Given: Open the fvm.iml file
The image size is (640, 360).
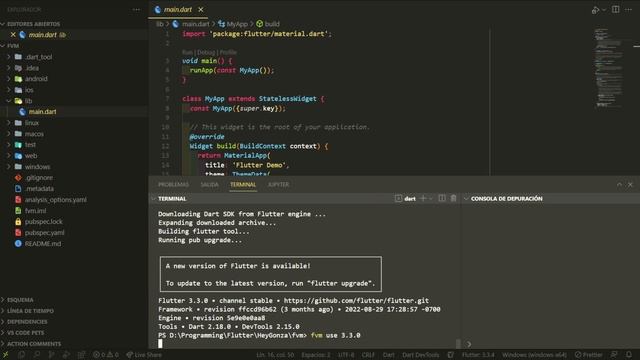Looking at the screenshot, I should coord(35,211).
